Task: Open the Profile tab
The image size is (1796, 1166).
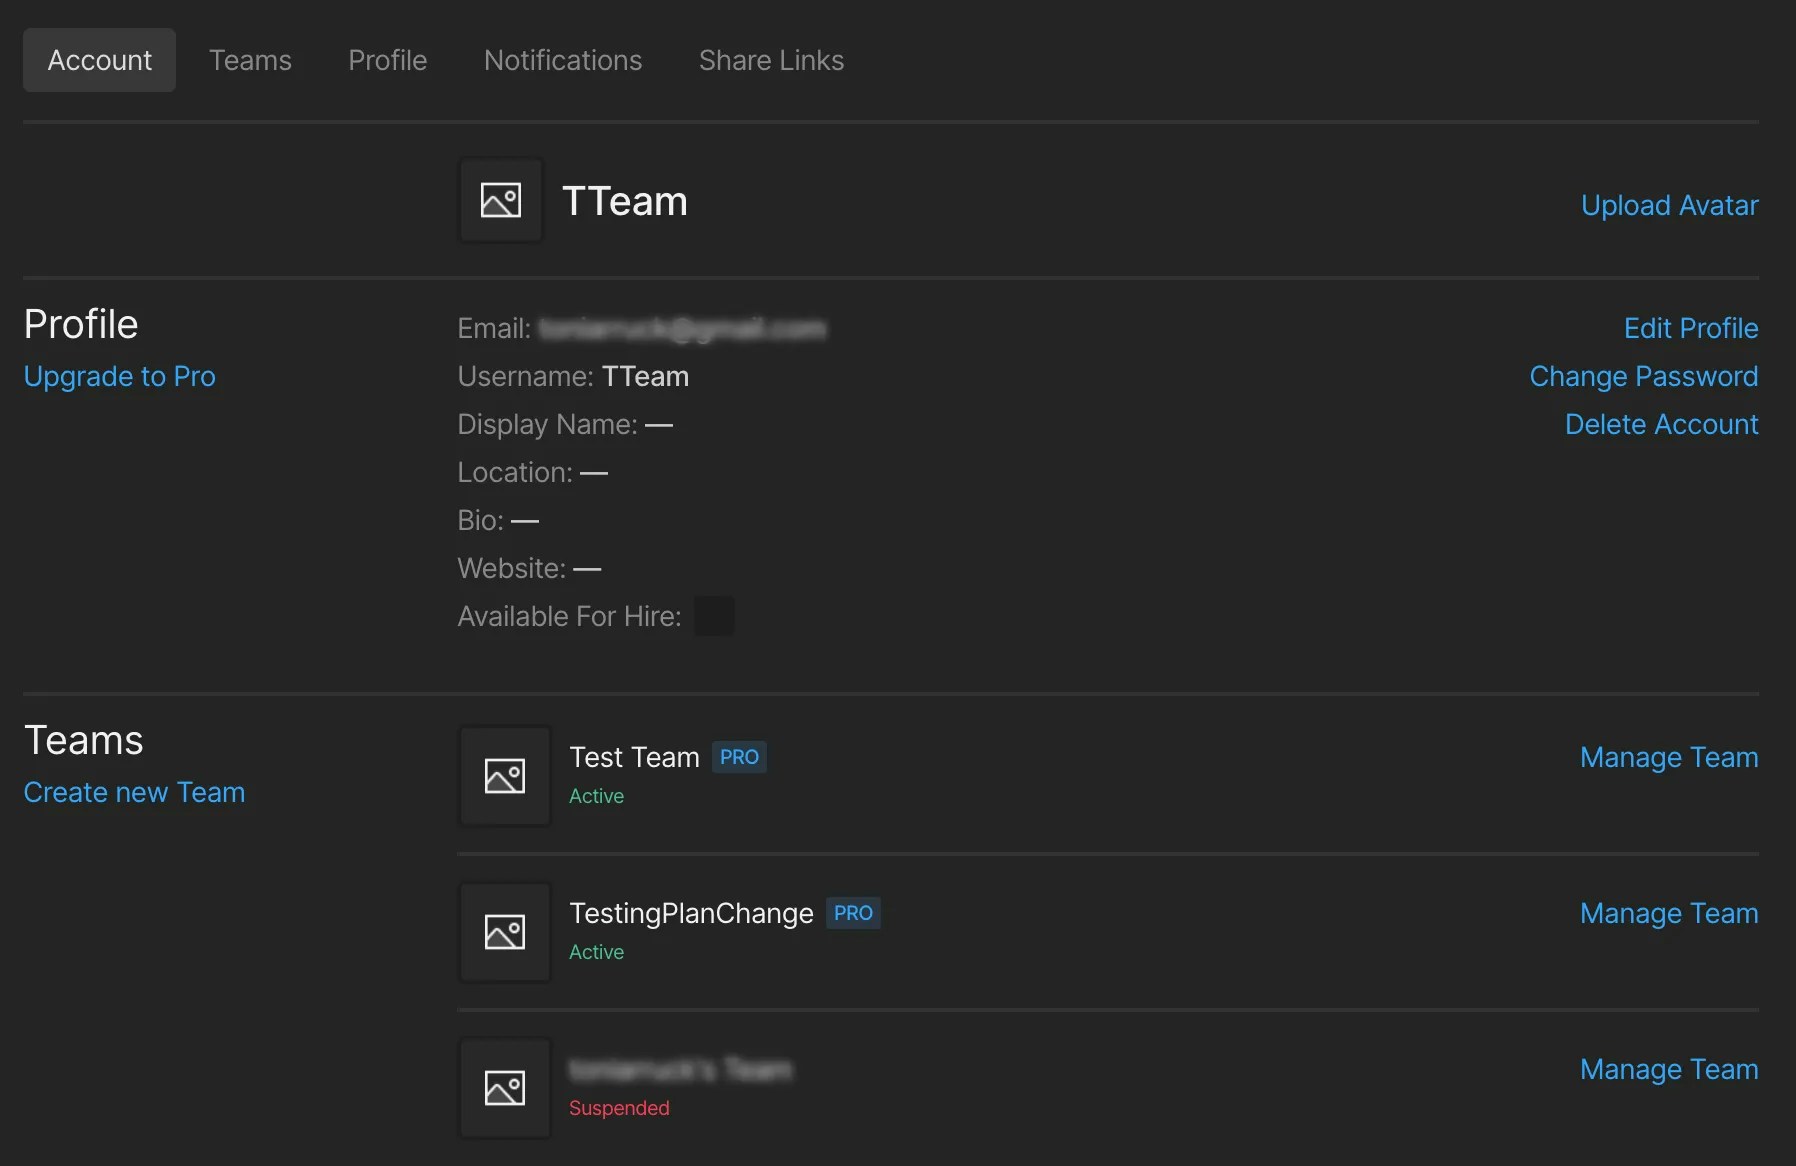Action: pos(388,60)
